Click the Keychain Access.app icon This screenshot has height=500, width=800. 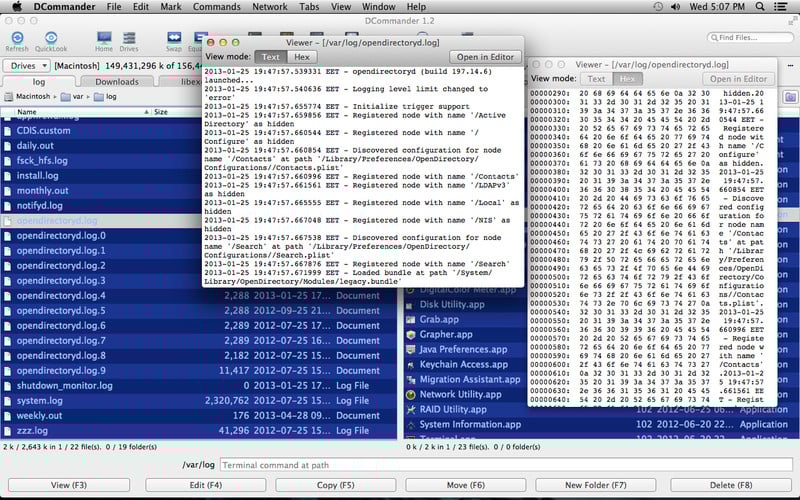click(x=410, y=365)
